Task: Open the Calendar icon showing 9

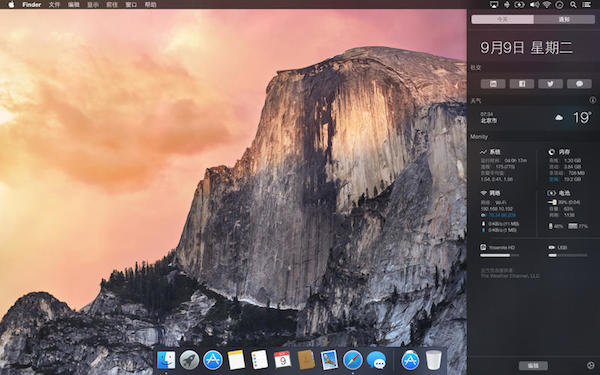Action: pyautogui.click(x=282, y=360)
